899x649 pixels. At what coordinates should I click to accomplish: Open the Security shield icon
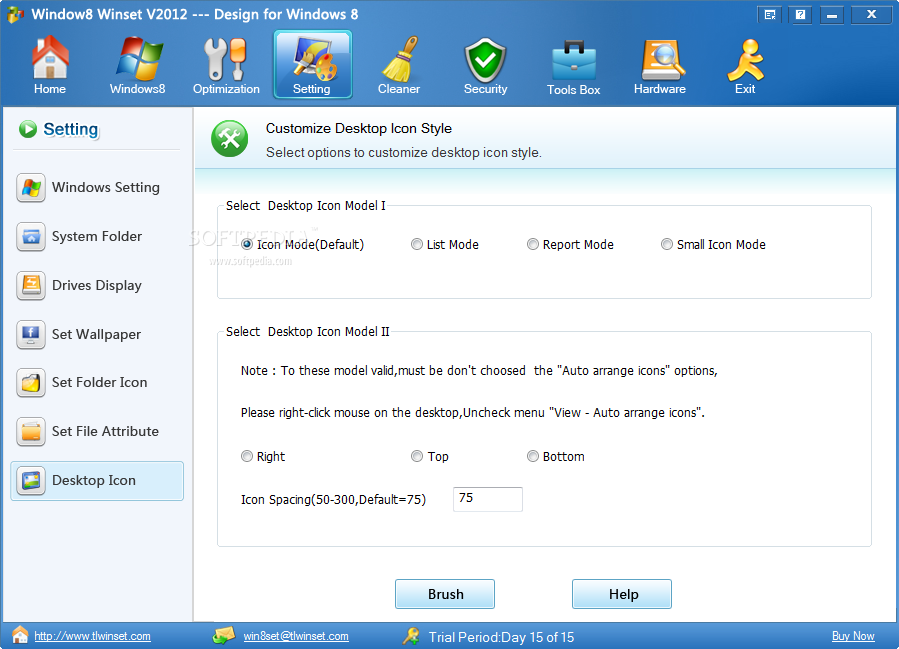pyautogui.click(x=485, y=59)
